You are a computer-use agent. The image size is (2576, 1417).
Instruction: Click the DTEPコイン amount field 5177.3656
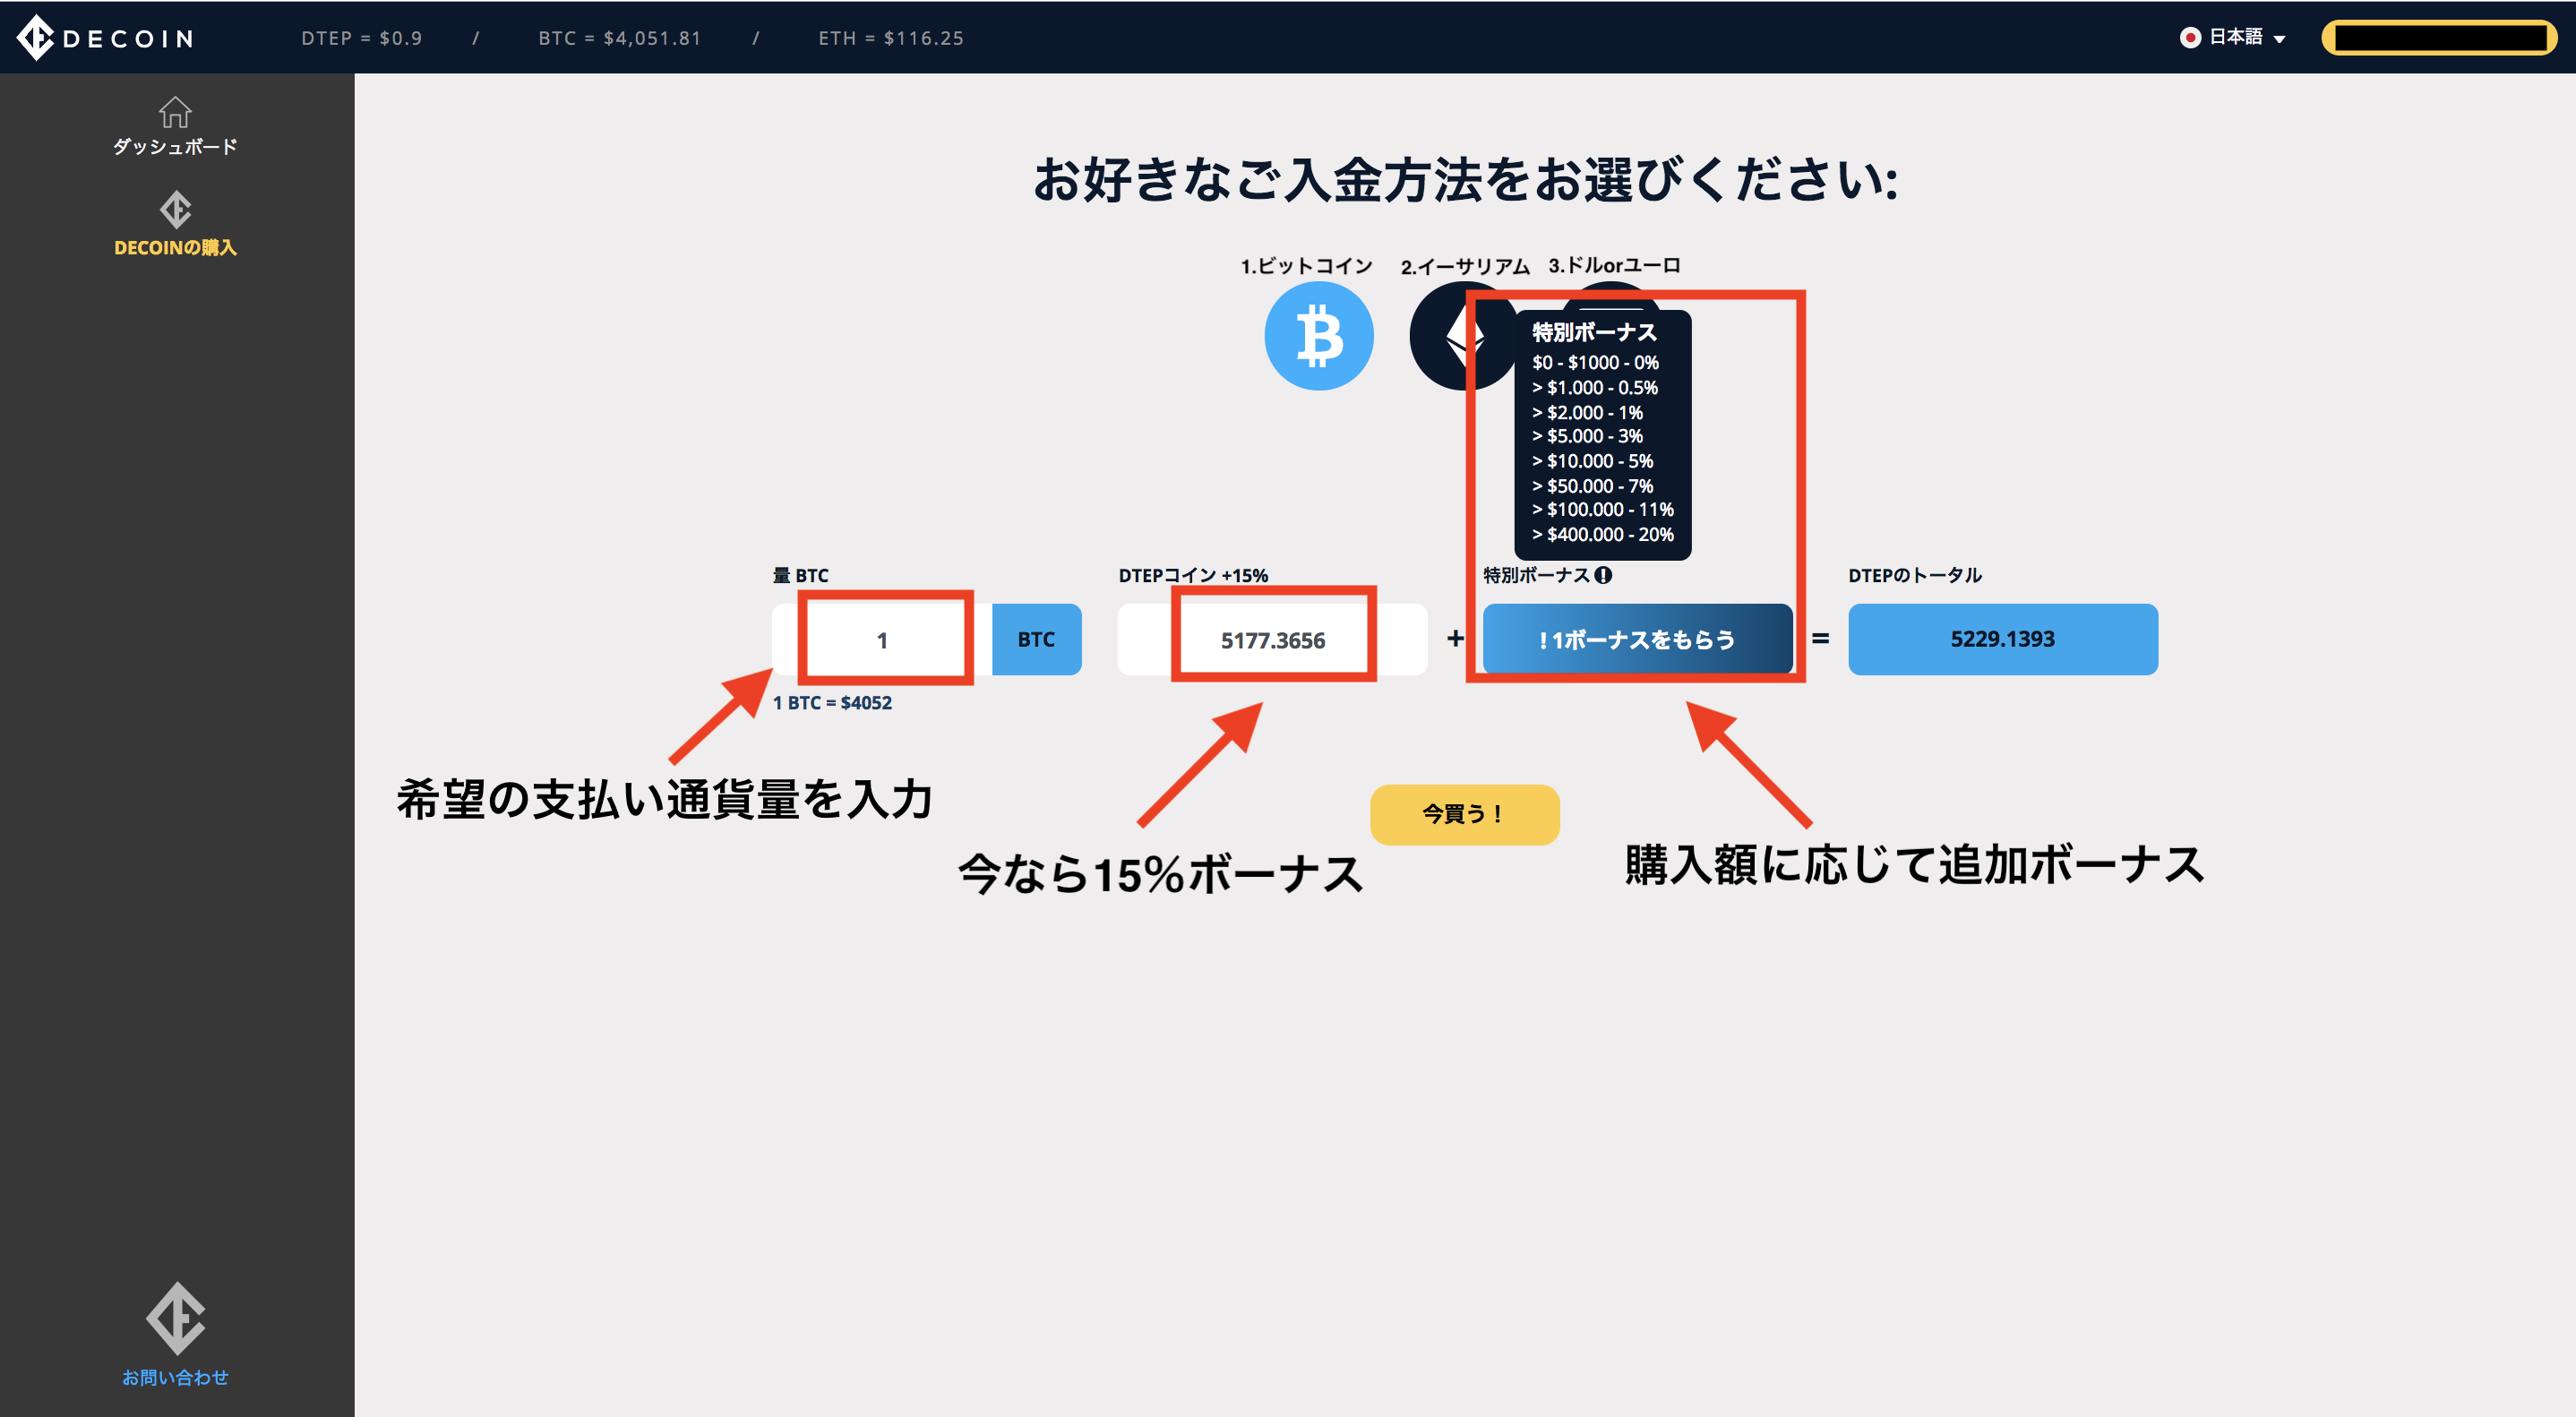1272,639
